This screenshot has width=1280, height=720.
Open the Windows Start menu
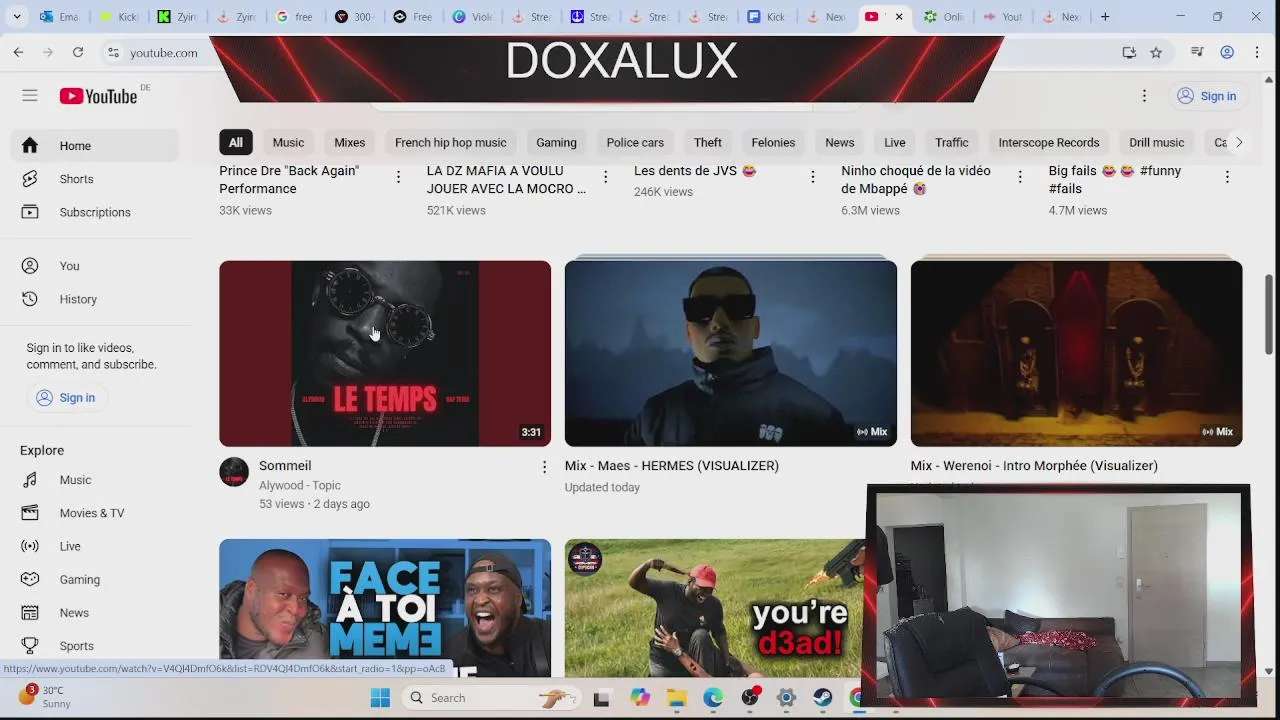380,698
